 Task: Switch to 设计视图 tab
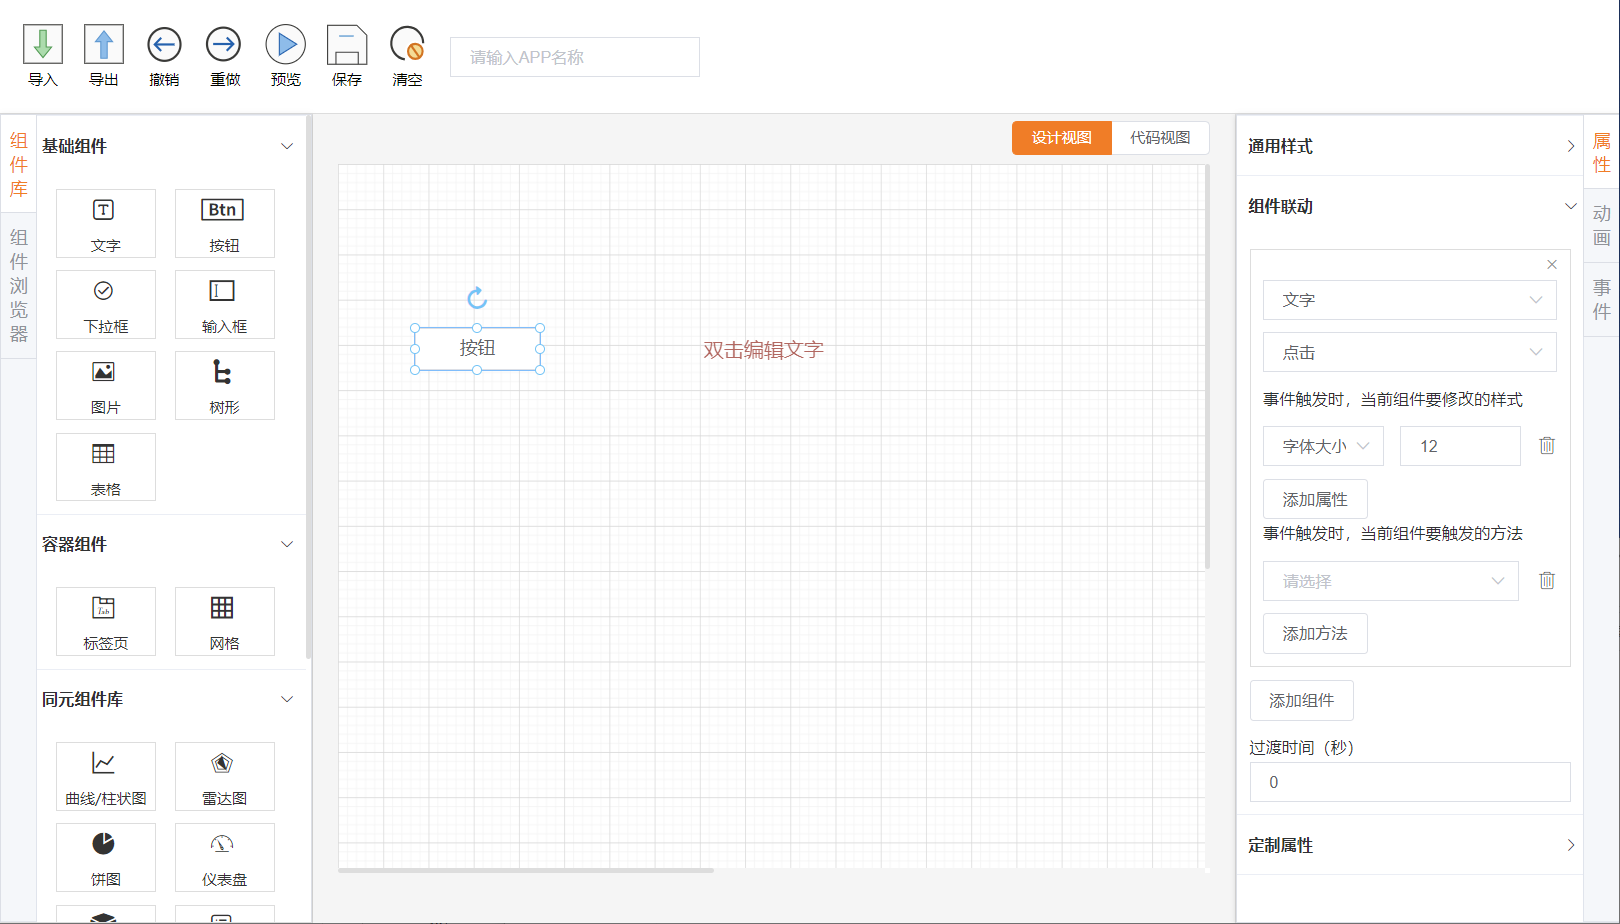[x=1062, y=138]
